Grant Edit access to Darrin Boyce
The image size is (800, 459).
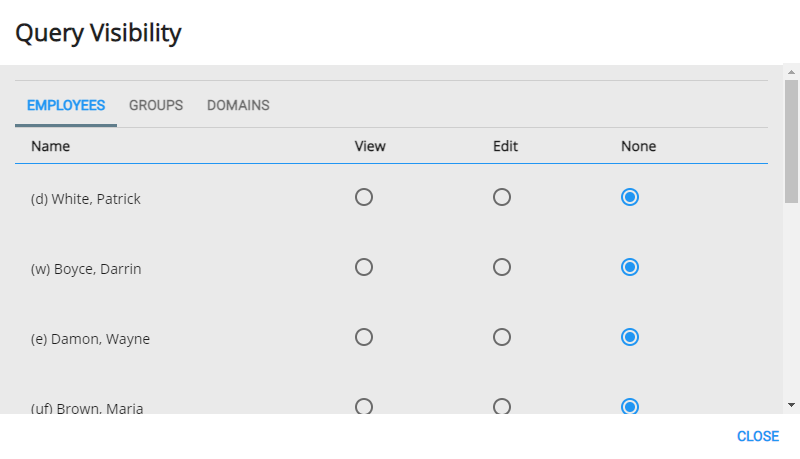click(502, 267)
